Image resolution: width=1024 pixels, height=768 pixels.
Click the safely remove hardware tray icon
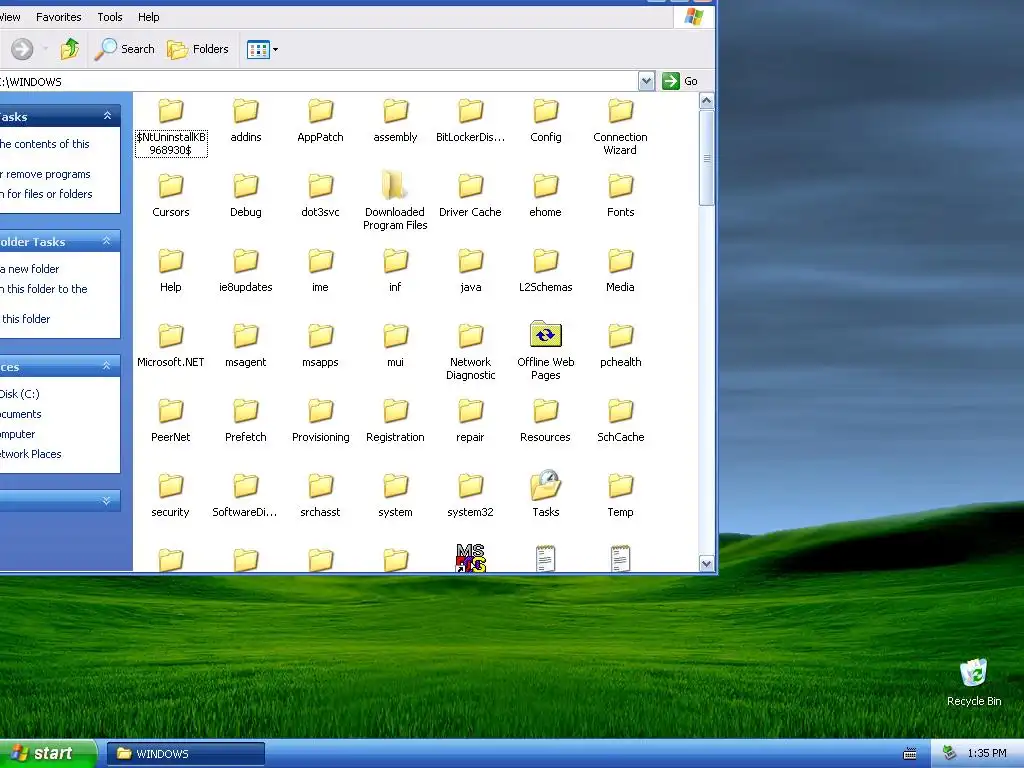coord(950,753)
